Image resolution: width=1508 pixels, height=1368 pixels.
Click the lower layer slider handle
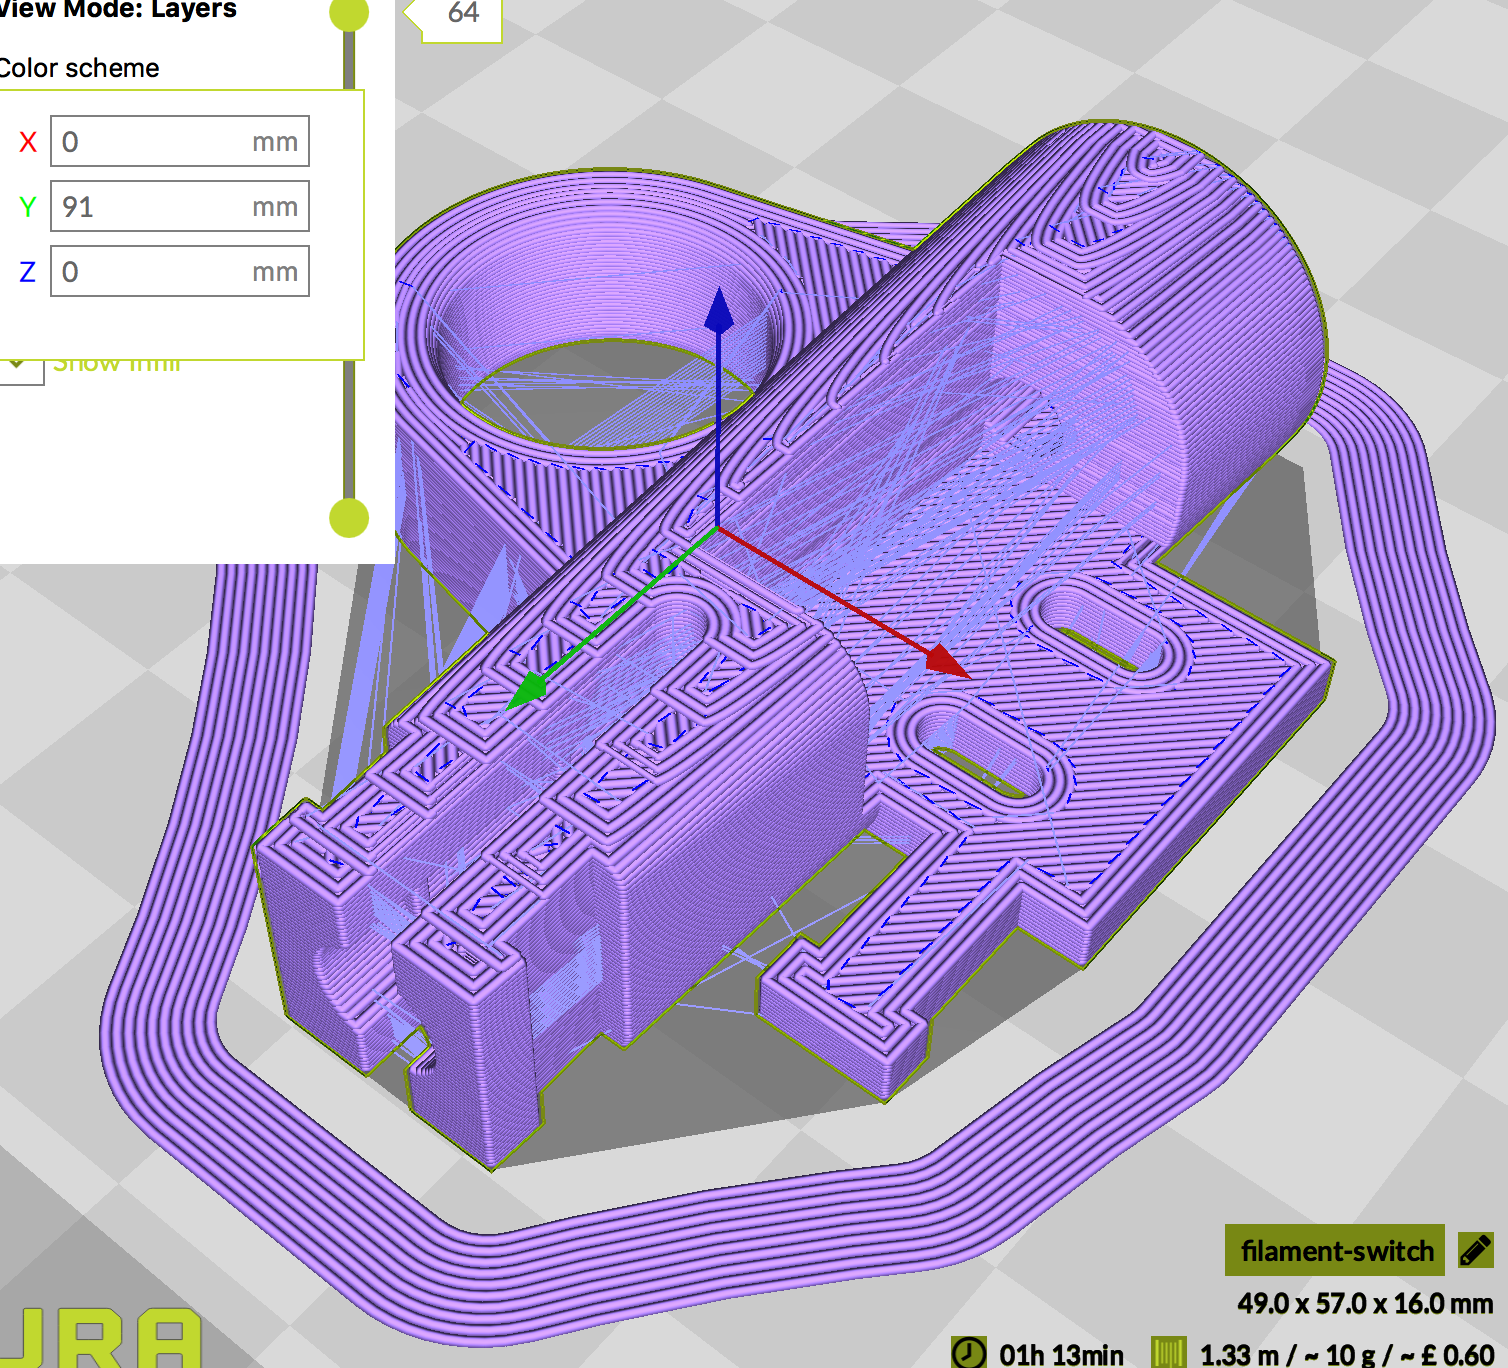(349, 518)
